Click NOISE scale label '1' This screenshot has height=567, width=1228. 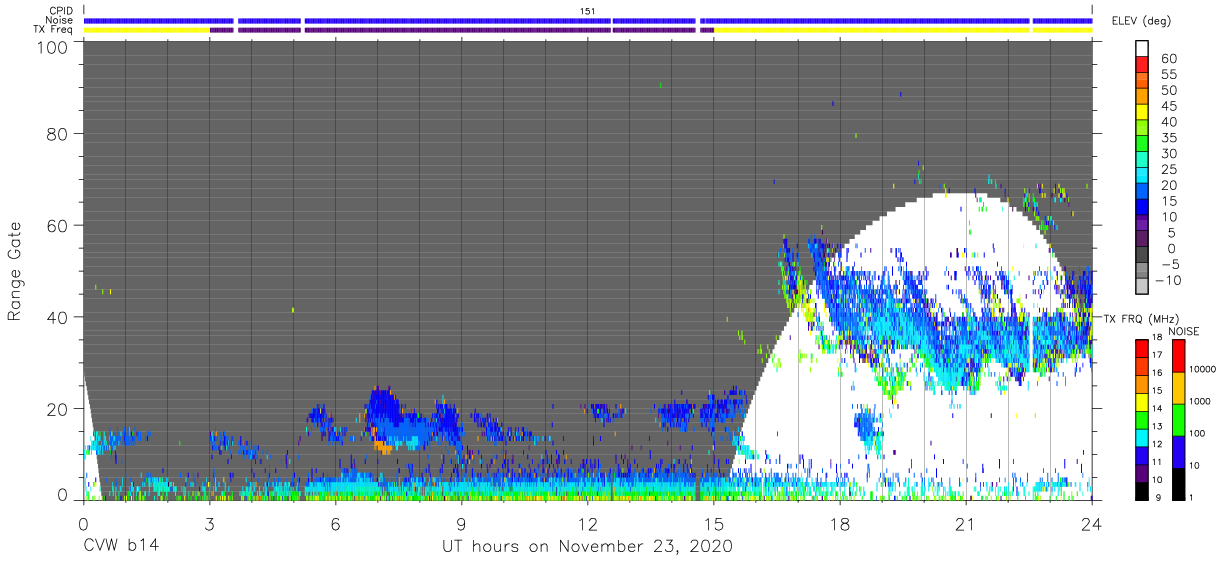[1193, 498]
